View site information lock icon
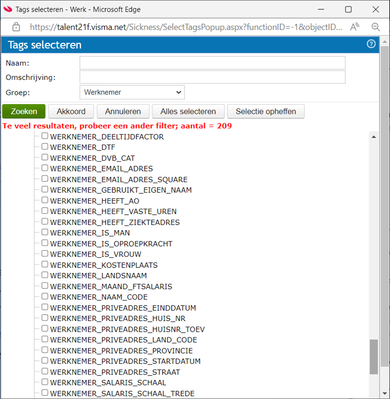 coord(16,27)
